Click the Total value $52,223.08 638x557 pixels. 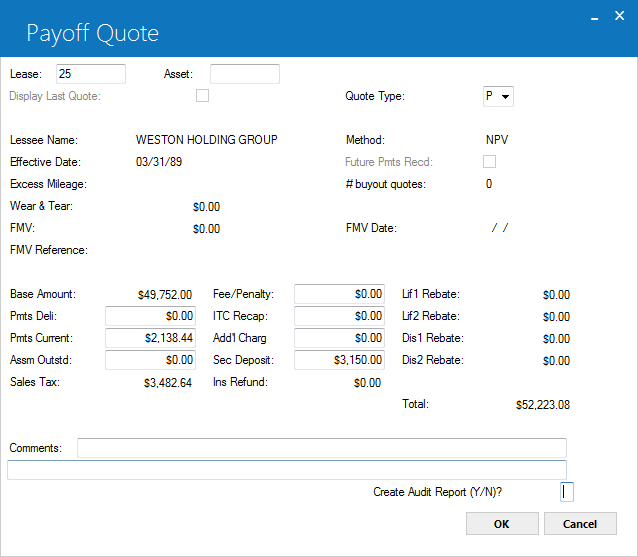point(543,405)
